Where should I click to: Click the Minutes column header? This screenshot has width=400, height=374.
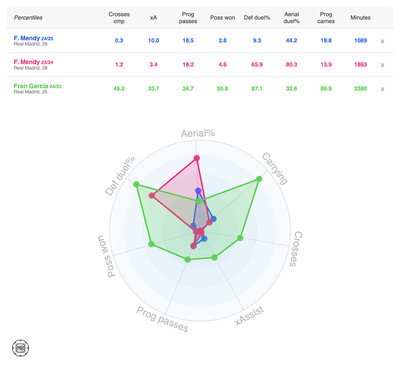click(x=360, y=18)
